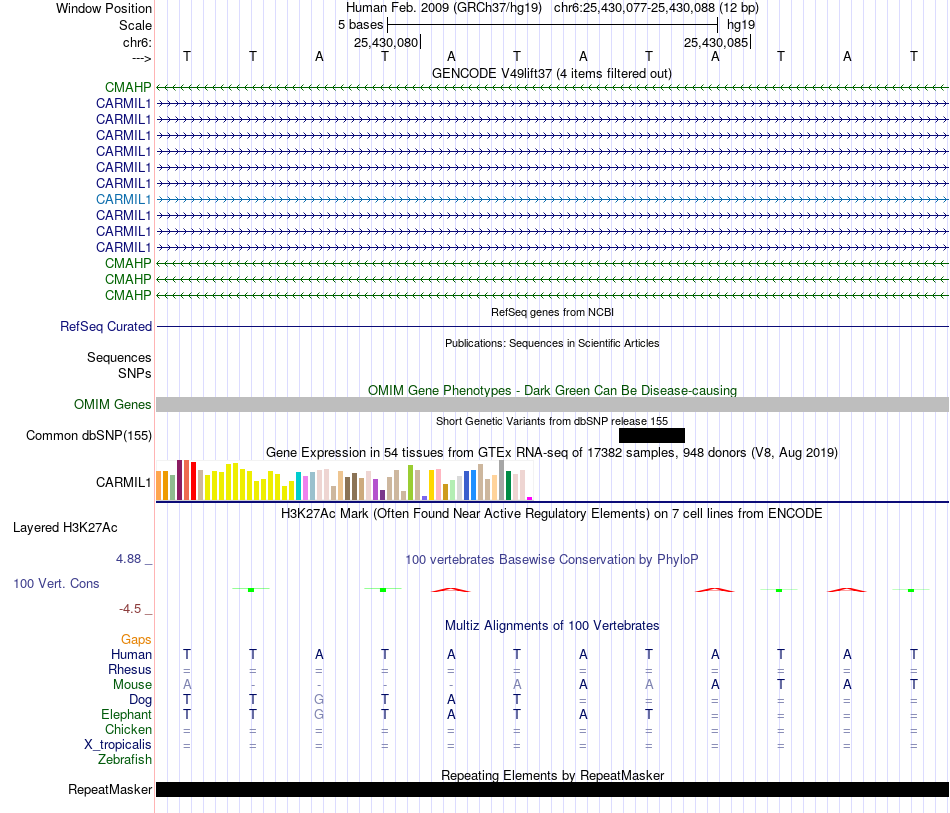This screenshot has height=813, width=950.
Task: Select the 'Elephant' alignment row label
Action: click(x=127, y=715)
